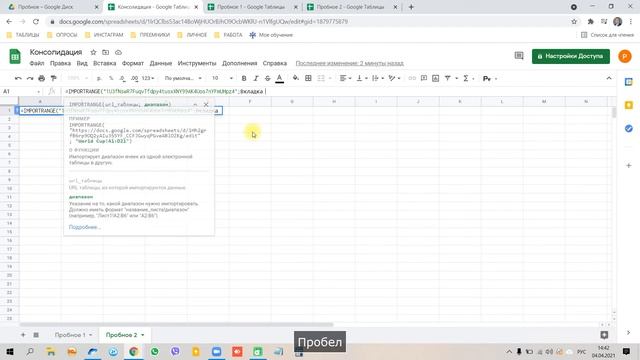Open the functions sigma menu

(x=468, y=78)
